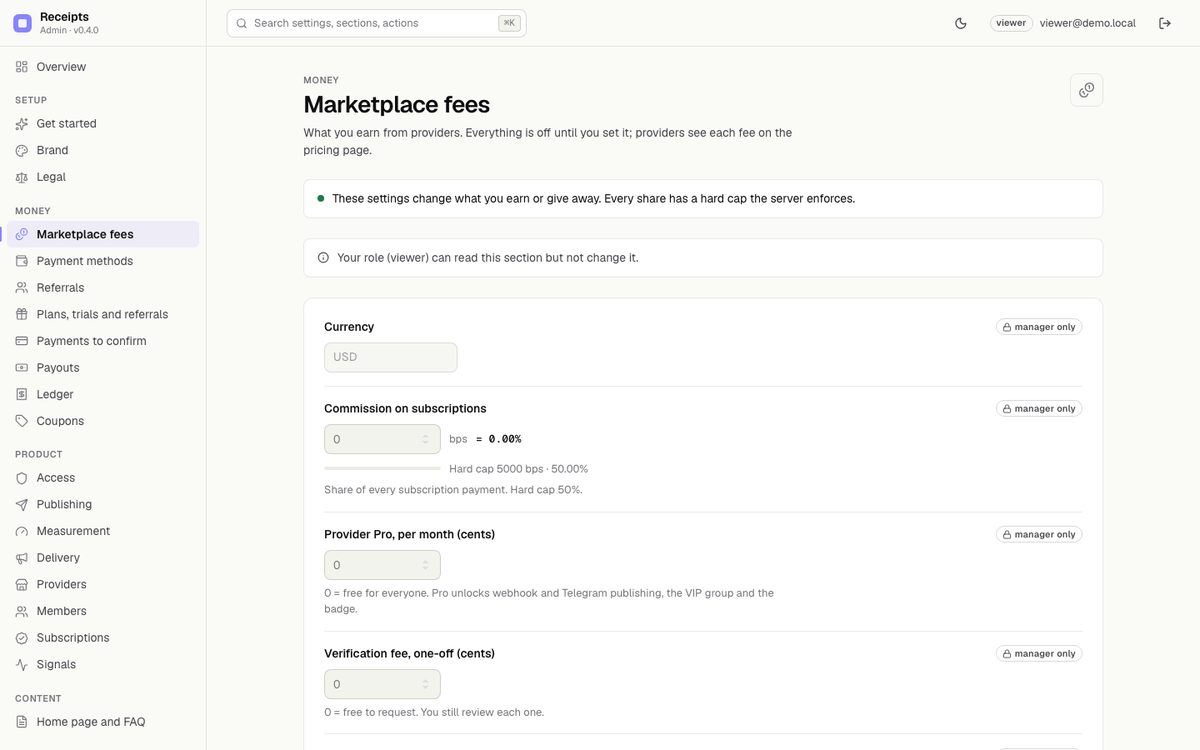
Task: Click the Referrals people icon
Action: pyautogui.click(x=22, y=288)
